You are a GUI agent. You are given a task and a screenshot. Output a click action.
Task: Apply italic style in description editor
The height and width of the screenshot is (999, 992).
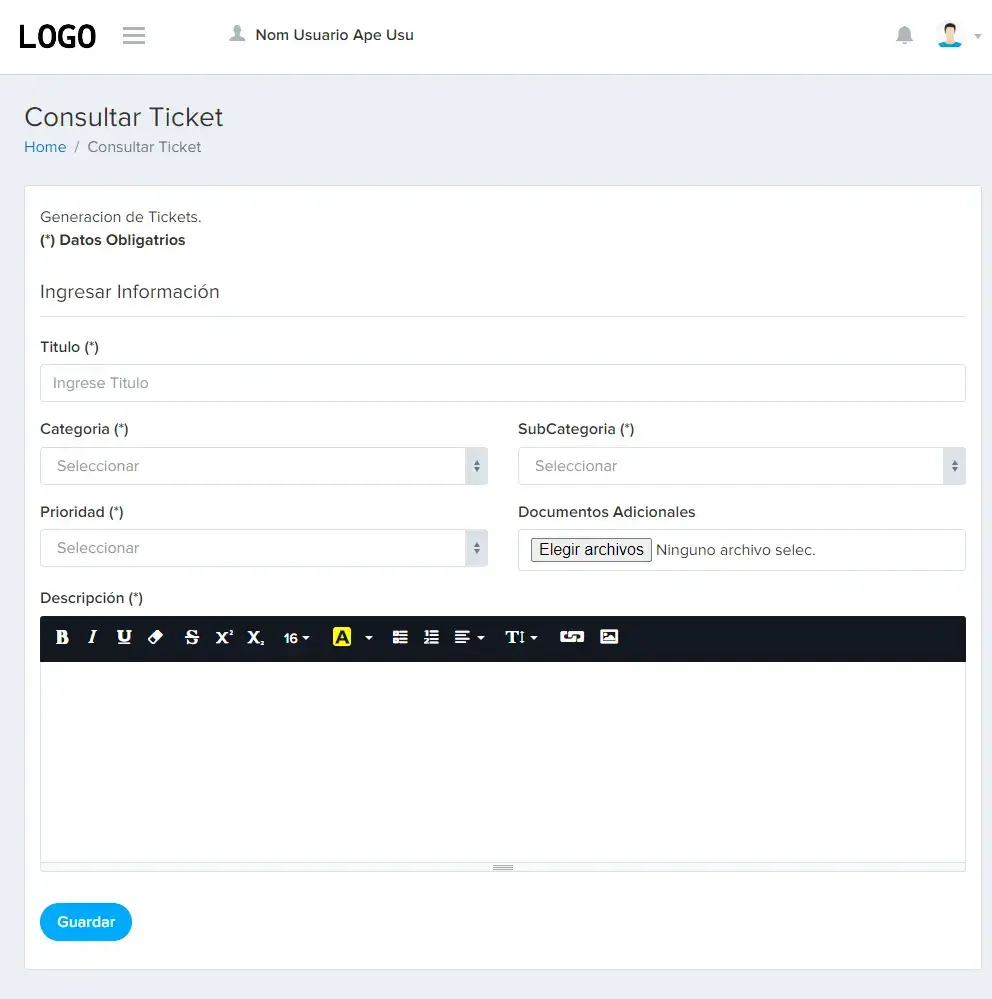pos(93,637)
